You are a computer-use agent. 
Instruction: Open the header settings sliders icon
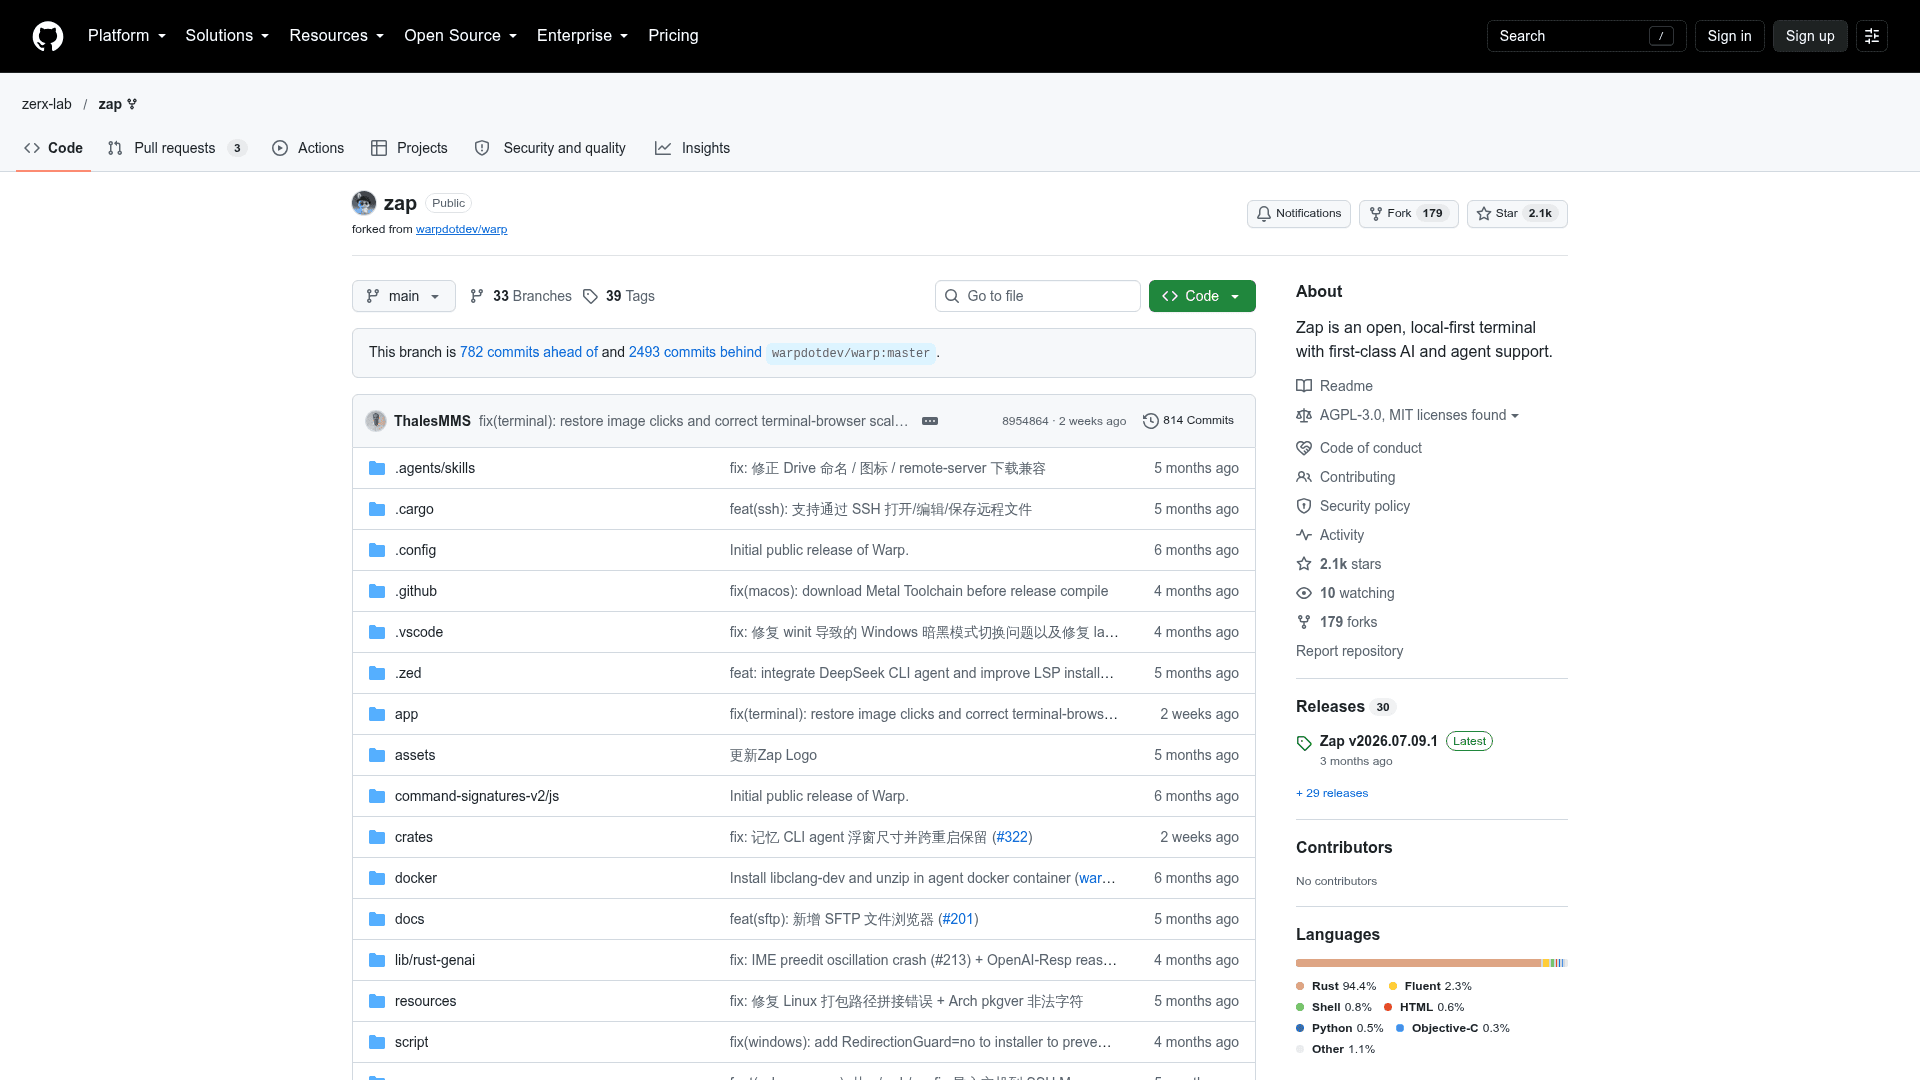(x=1872, y=36)
